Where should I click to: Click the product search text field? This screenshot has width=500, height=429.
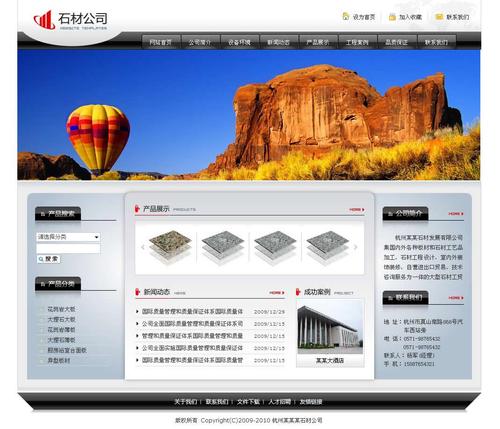(68, 248)
